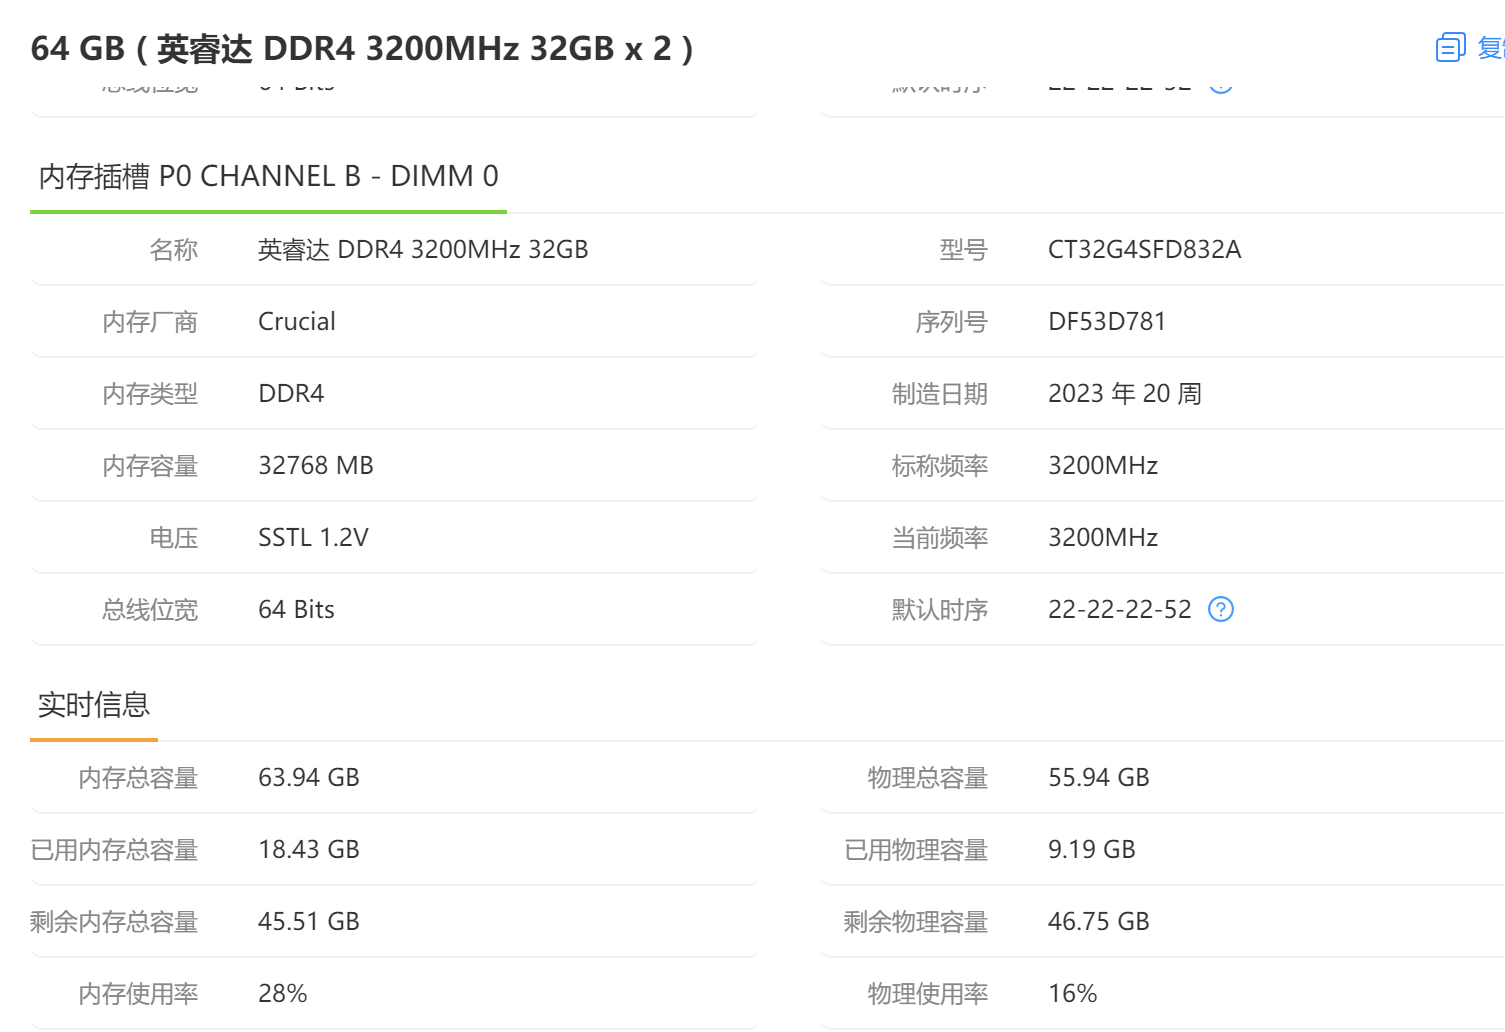Click the SSTL 1.2V voltage value
The height and width of the screenshot is (1032, 1505).
point(313,537)
